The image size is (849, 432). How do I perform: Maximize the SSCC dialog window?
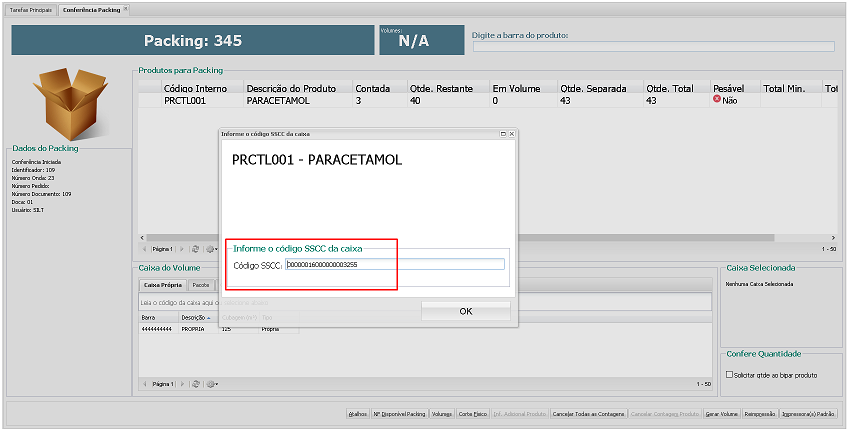coord(503,134)
